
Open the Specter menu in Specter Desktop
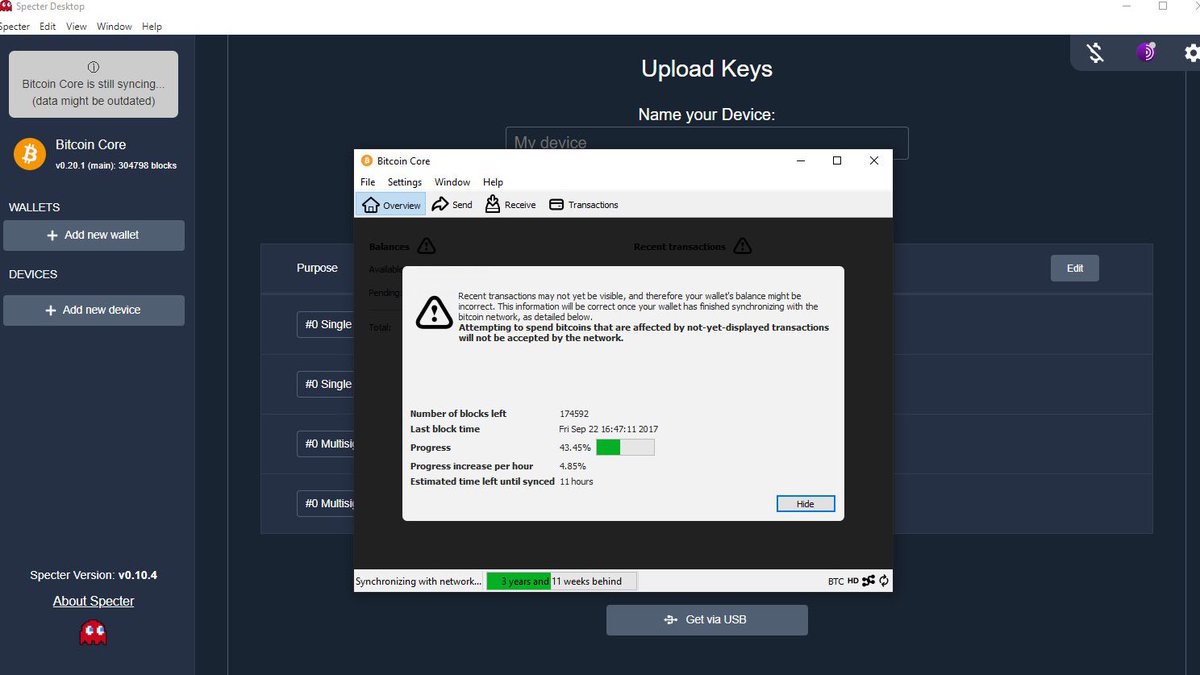(x=15, y=26)
